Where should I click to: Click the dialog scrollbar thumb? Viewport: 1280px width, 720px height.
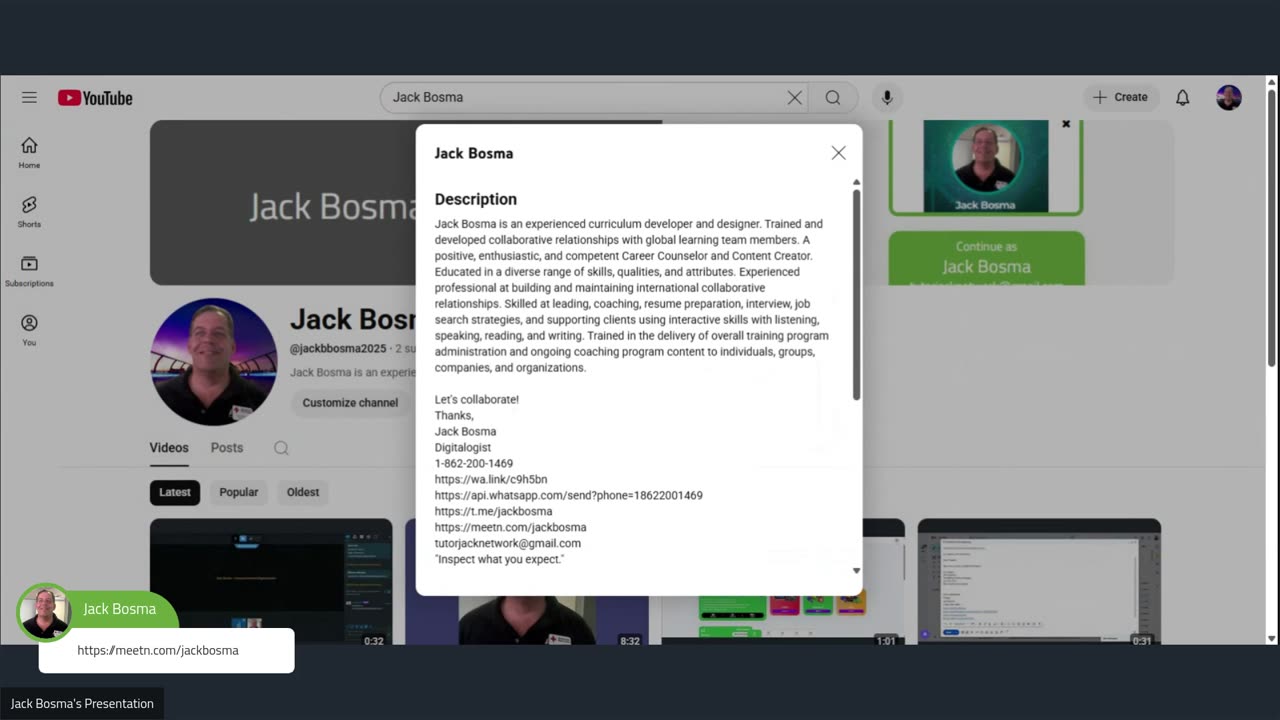pyautogui.click(x=856, y=295)
